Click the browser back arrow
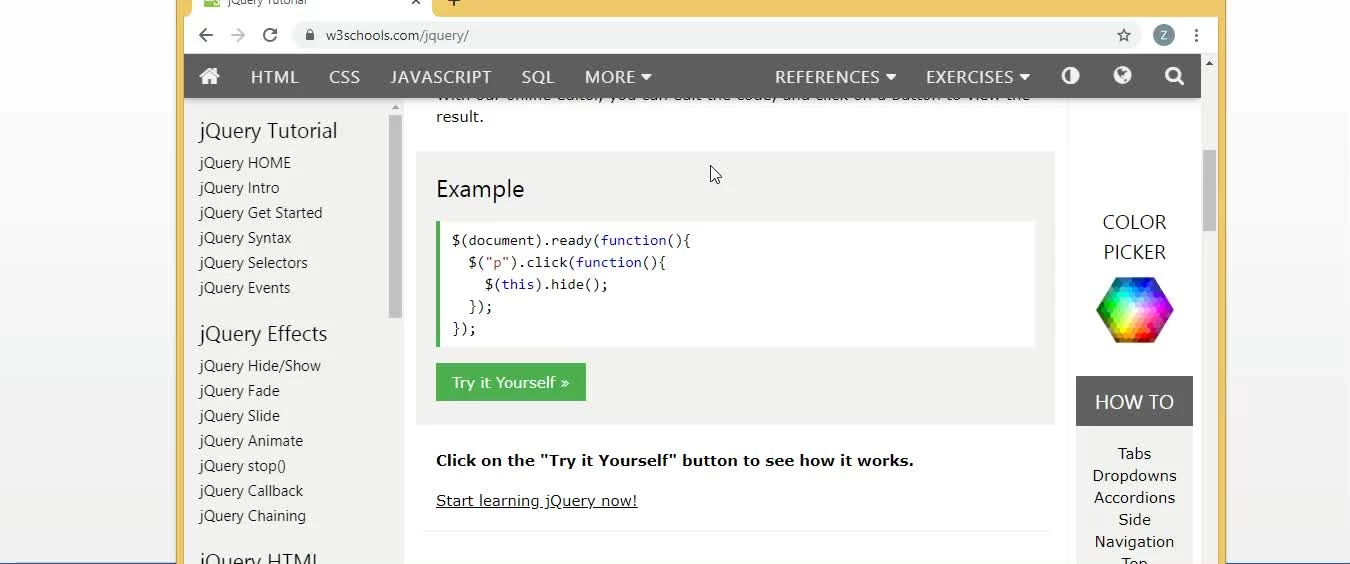Screen dimensions: 1350x564 [x=206, y=35]
